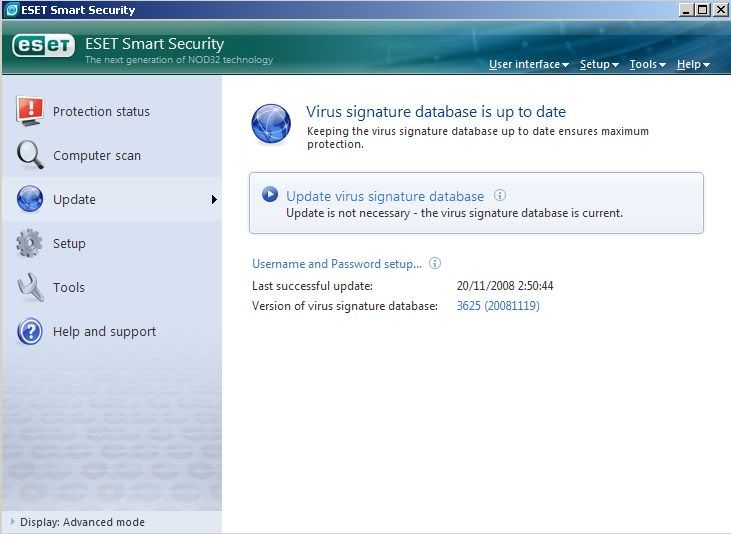
Task: Click 'Last successful update:' label
Action: click(x=312, y=285)
